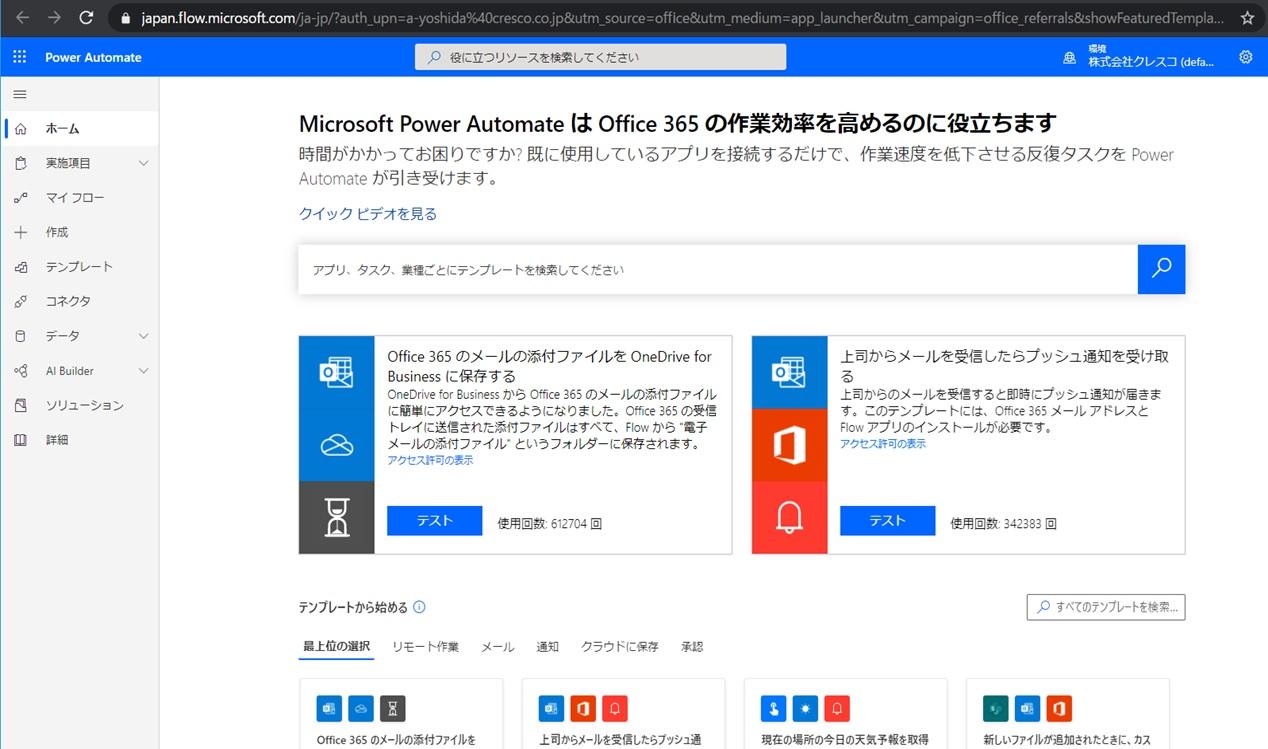The height and width of the screenshot is (749, 1268).
Task: Click the コネクタ plug icon
Action: (20, 301)
